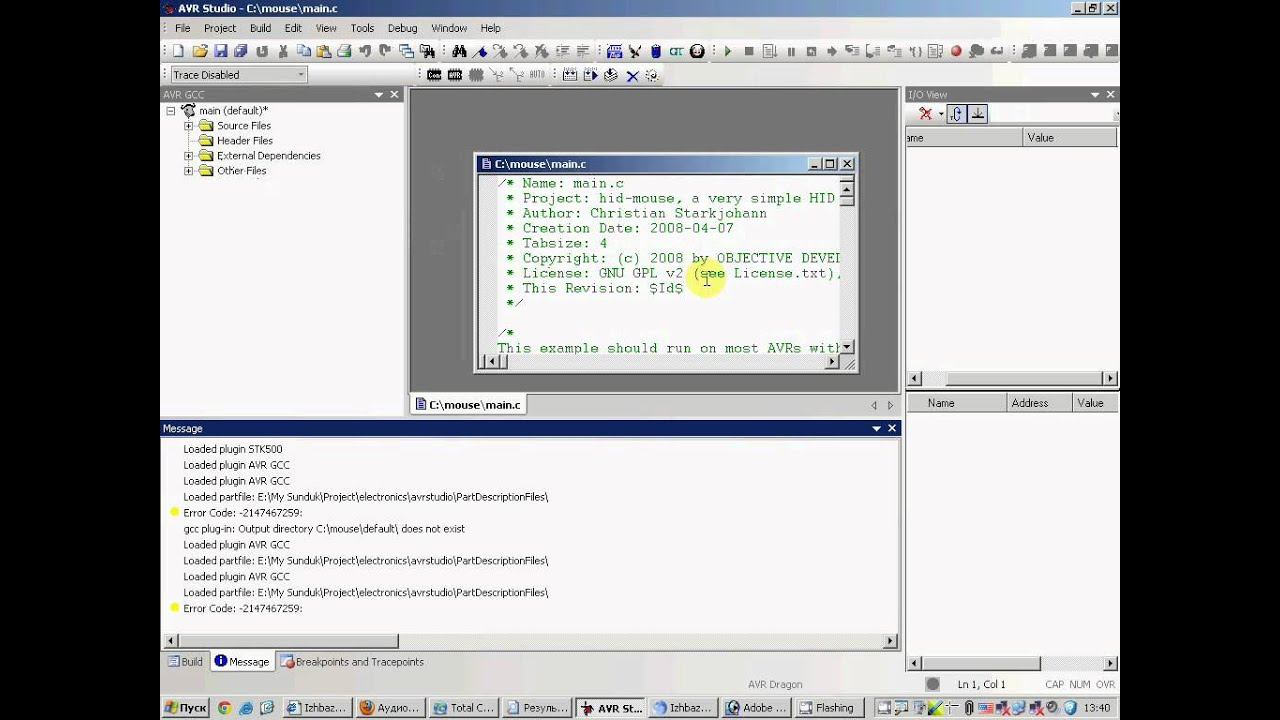The height and width of the screenshot is (720, 1280).
Task: Toggle the I/O View pin-down arrow button
Action: [x=978, y=114]
